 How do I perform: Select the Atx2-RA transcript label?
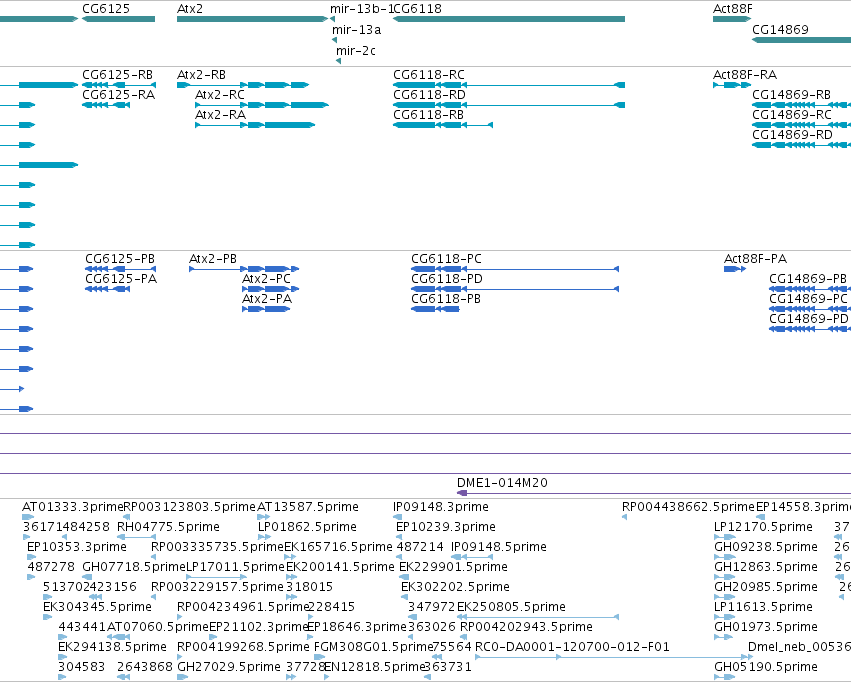[x=220, y=114]
